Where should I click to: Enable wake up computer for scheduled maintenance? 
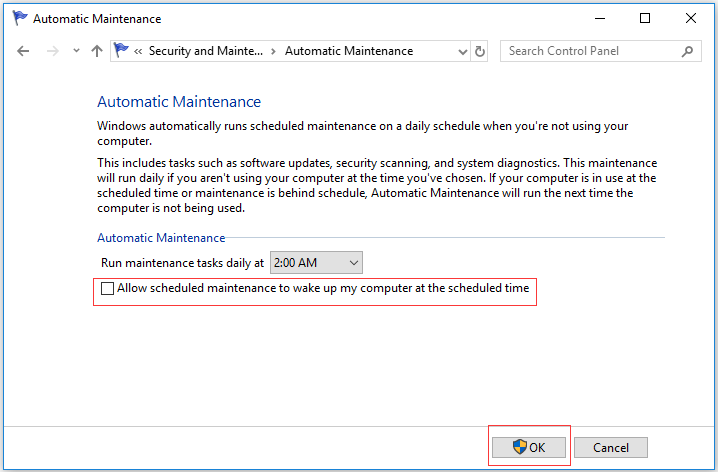(107, 288)
